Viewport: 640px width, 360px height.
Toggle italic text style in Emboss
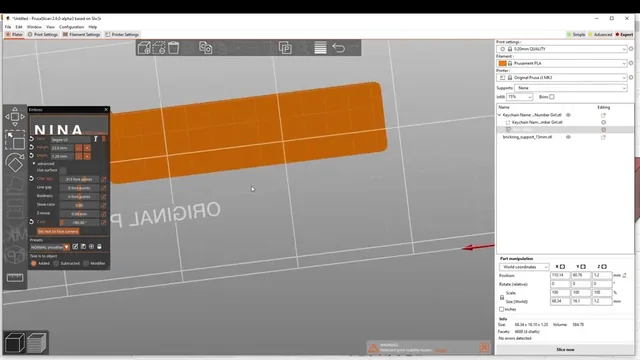tap(96, 139)
